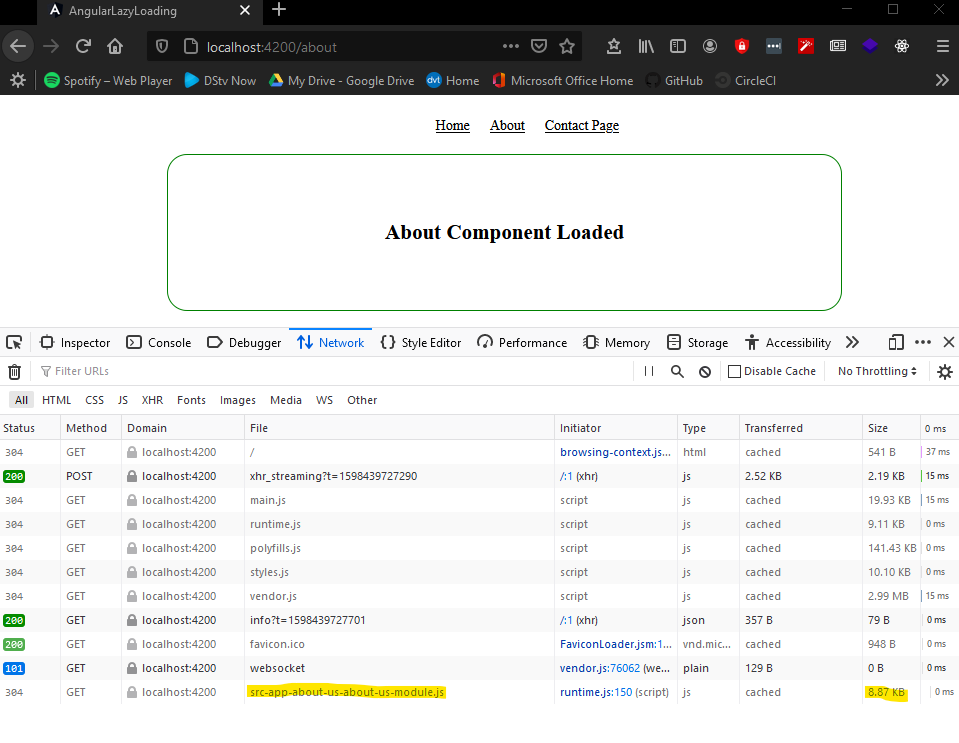This screenshot has width=959, height=743.
Task: Open the About navigation link
Action: pos(507,125)
